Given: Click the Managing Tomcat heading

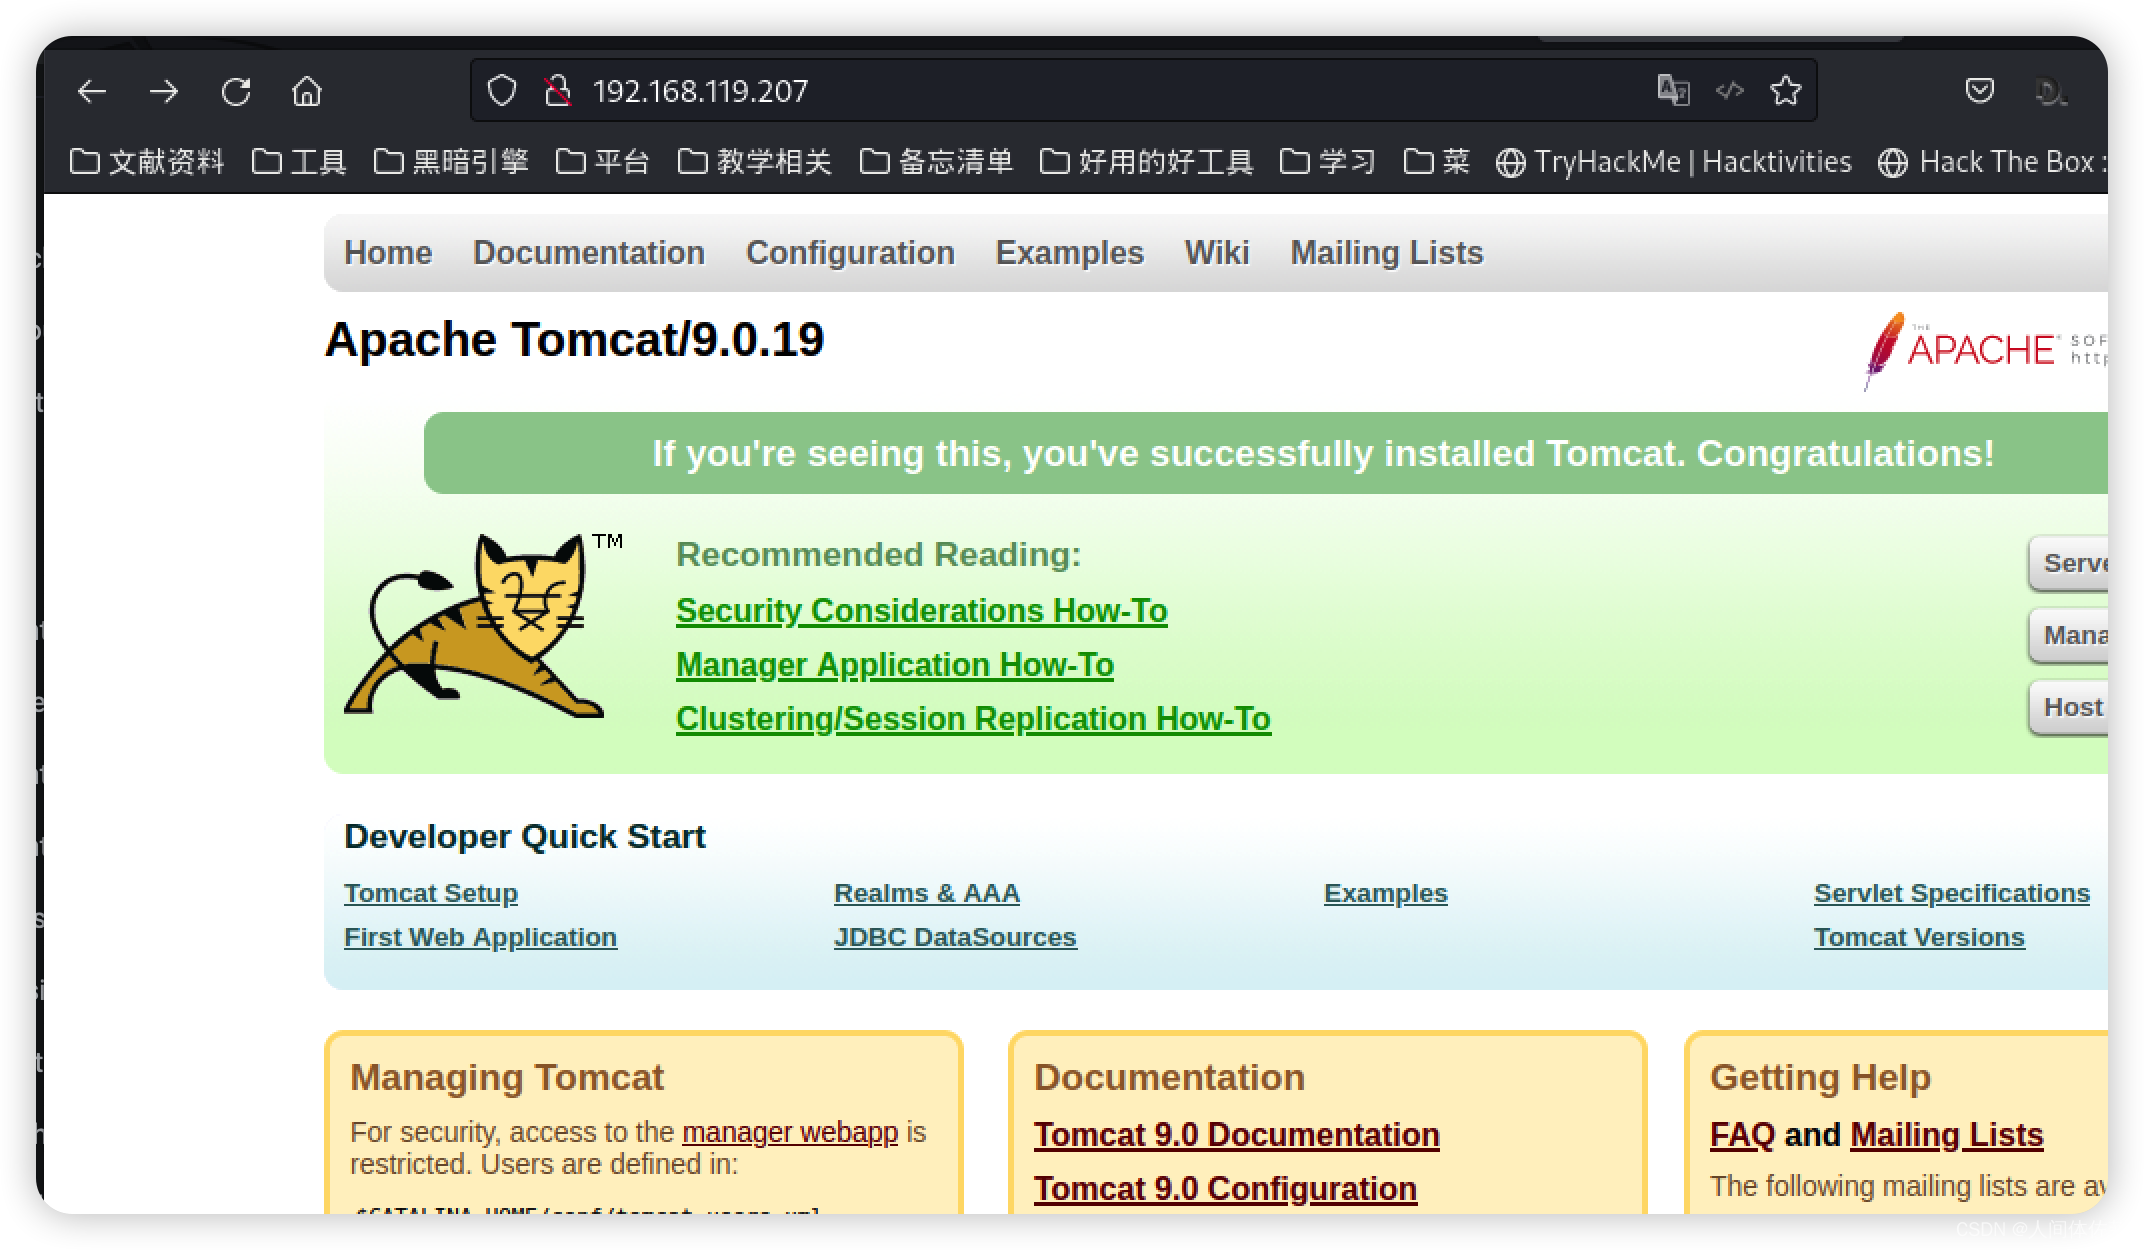Looking at the screenshot, I should [x=507, y=1078].
